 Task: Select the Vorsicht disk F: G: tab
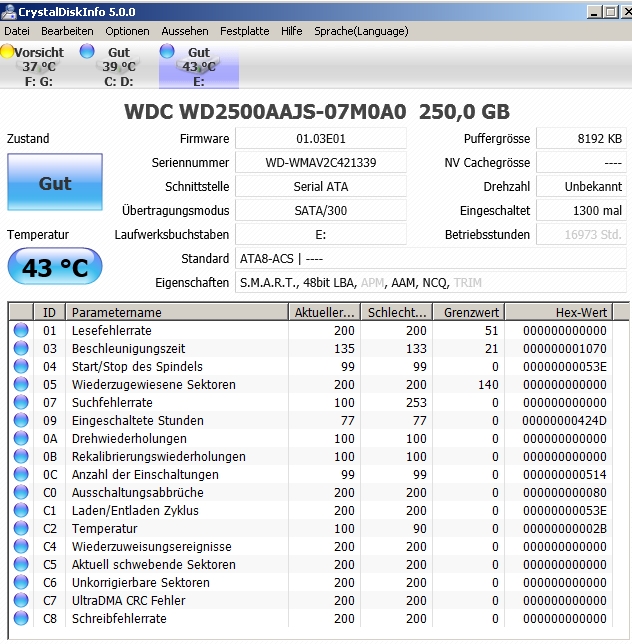pyautogui.click(x=39, y=67)
